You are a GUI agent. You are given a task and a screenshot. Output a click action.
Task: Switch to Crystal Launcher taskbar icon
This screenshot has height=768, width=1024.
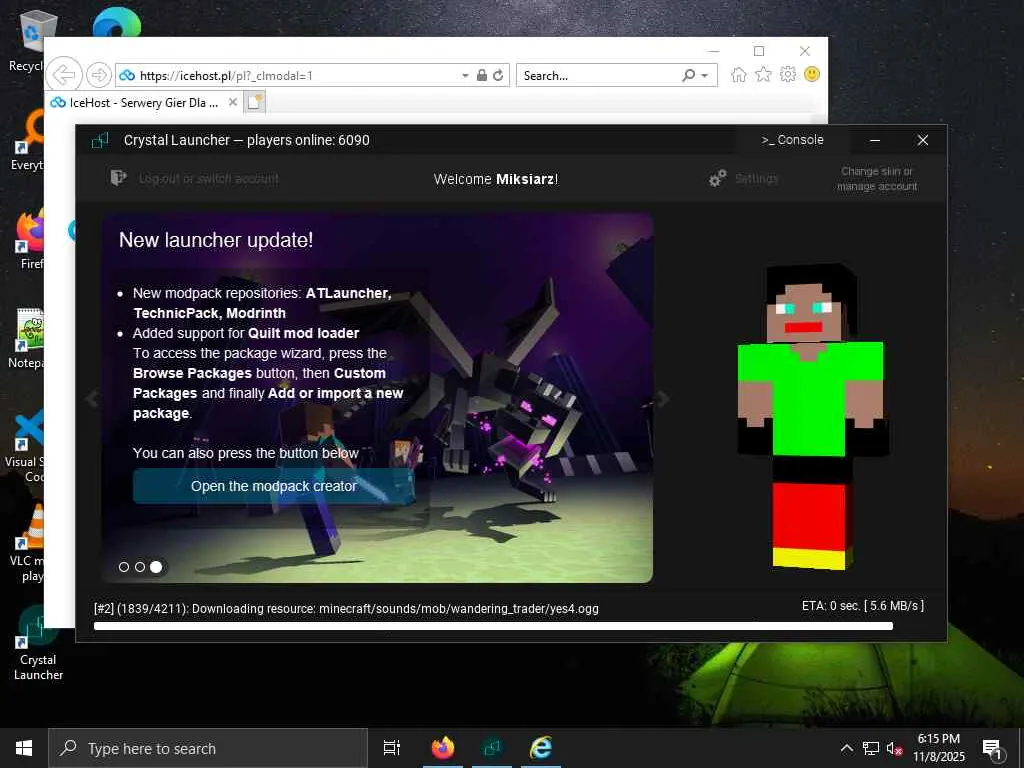pyautogui.click(x=492, y=748)
